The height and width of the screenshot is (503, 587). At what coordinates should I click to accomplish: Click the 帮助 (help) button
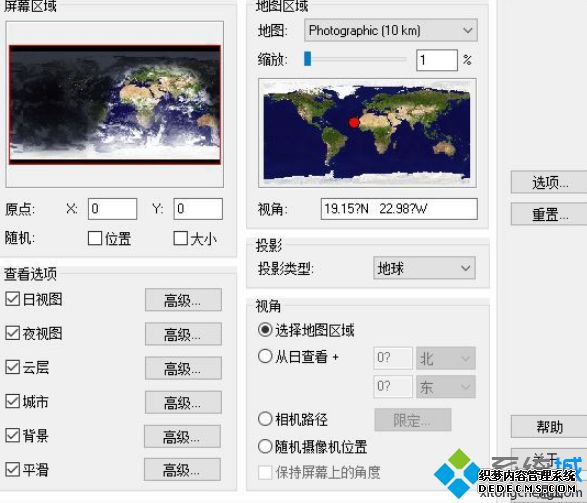tap(549, 427)
